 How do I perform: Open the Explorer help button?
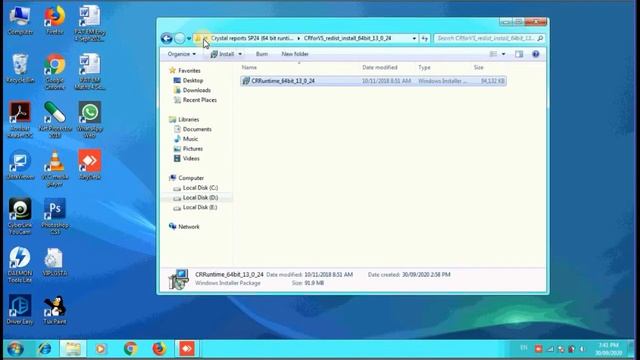(x=536, y=54)
